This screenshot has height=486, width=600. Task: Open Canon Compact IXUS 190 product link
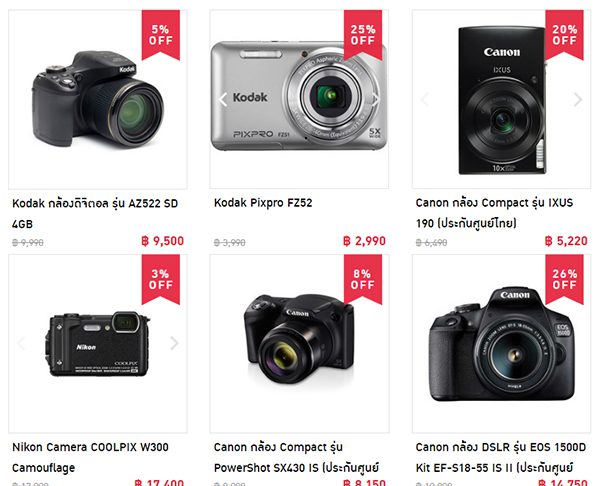(x=494, y=213)
